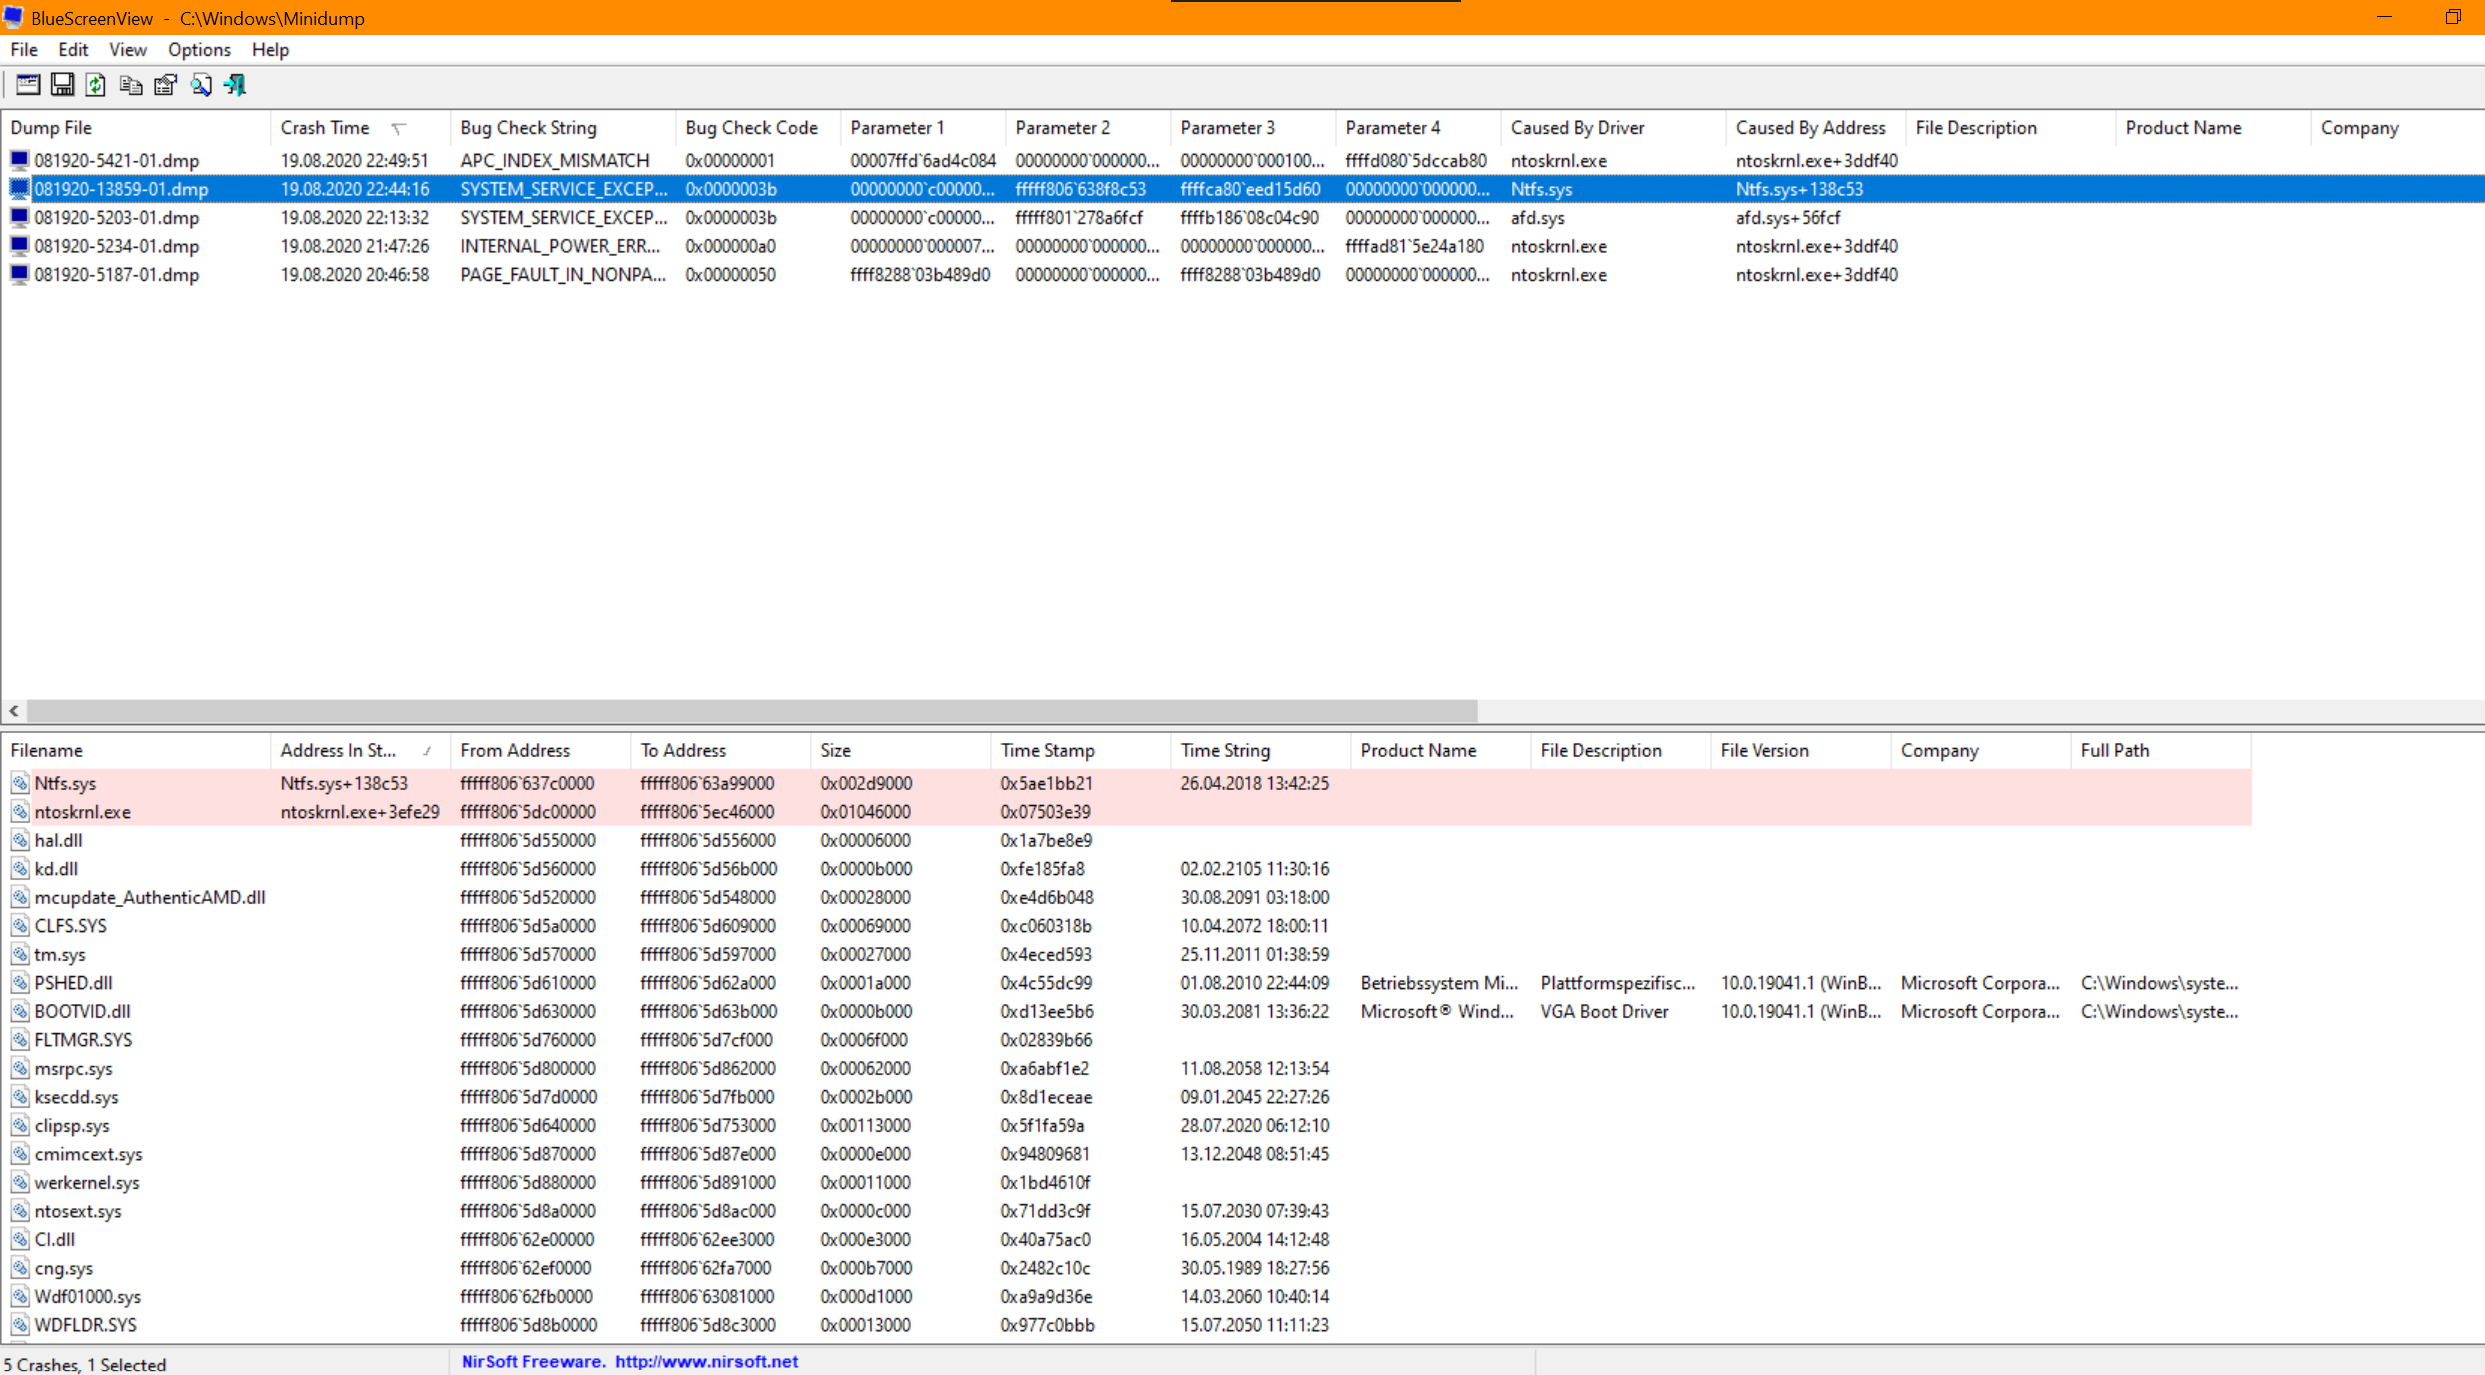Click the Exit door toolbar icon
The image size is (2485, 1375).
tap(235, 85)
